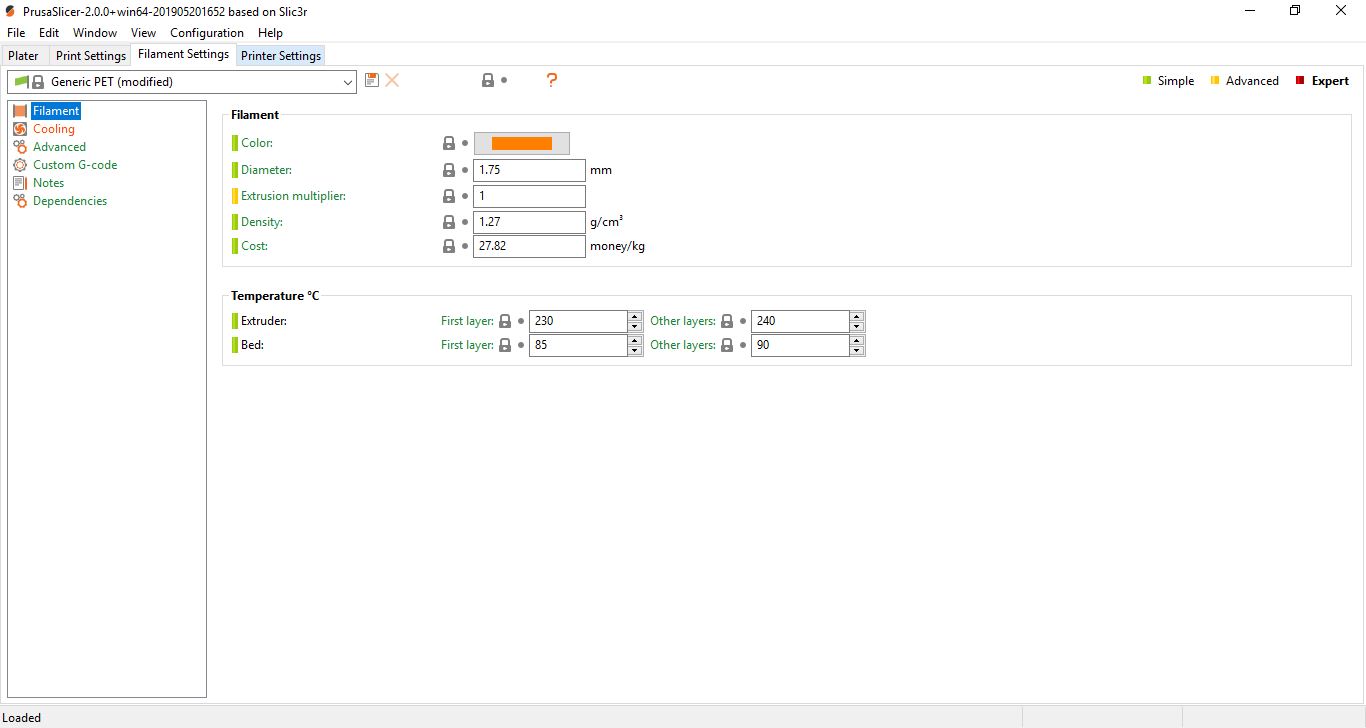Click the lock icon in the Color row
Viewport: 1366px width, 728px height.
pos(449,143)
